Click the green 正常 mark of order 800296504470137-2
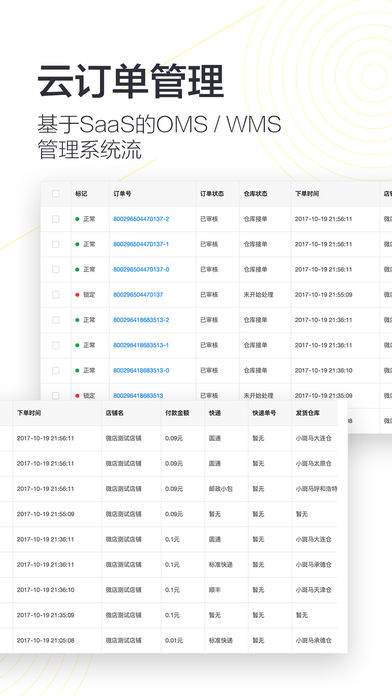The image size is (392, 696). pos(85,219)
